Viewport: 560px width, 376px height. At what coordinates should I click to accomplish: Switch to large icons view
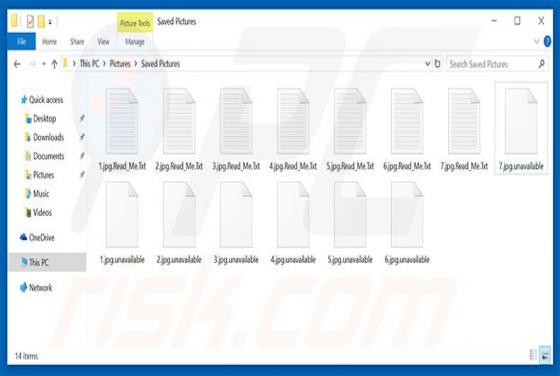click(545, 355)
